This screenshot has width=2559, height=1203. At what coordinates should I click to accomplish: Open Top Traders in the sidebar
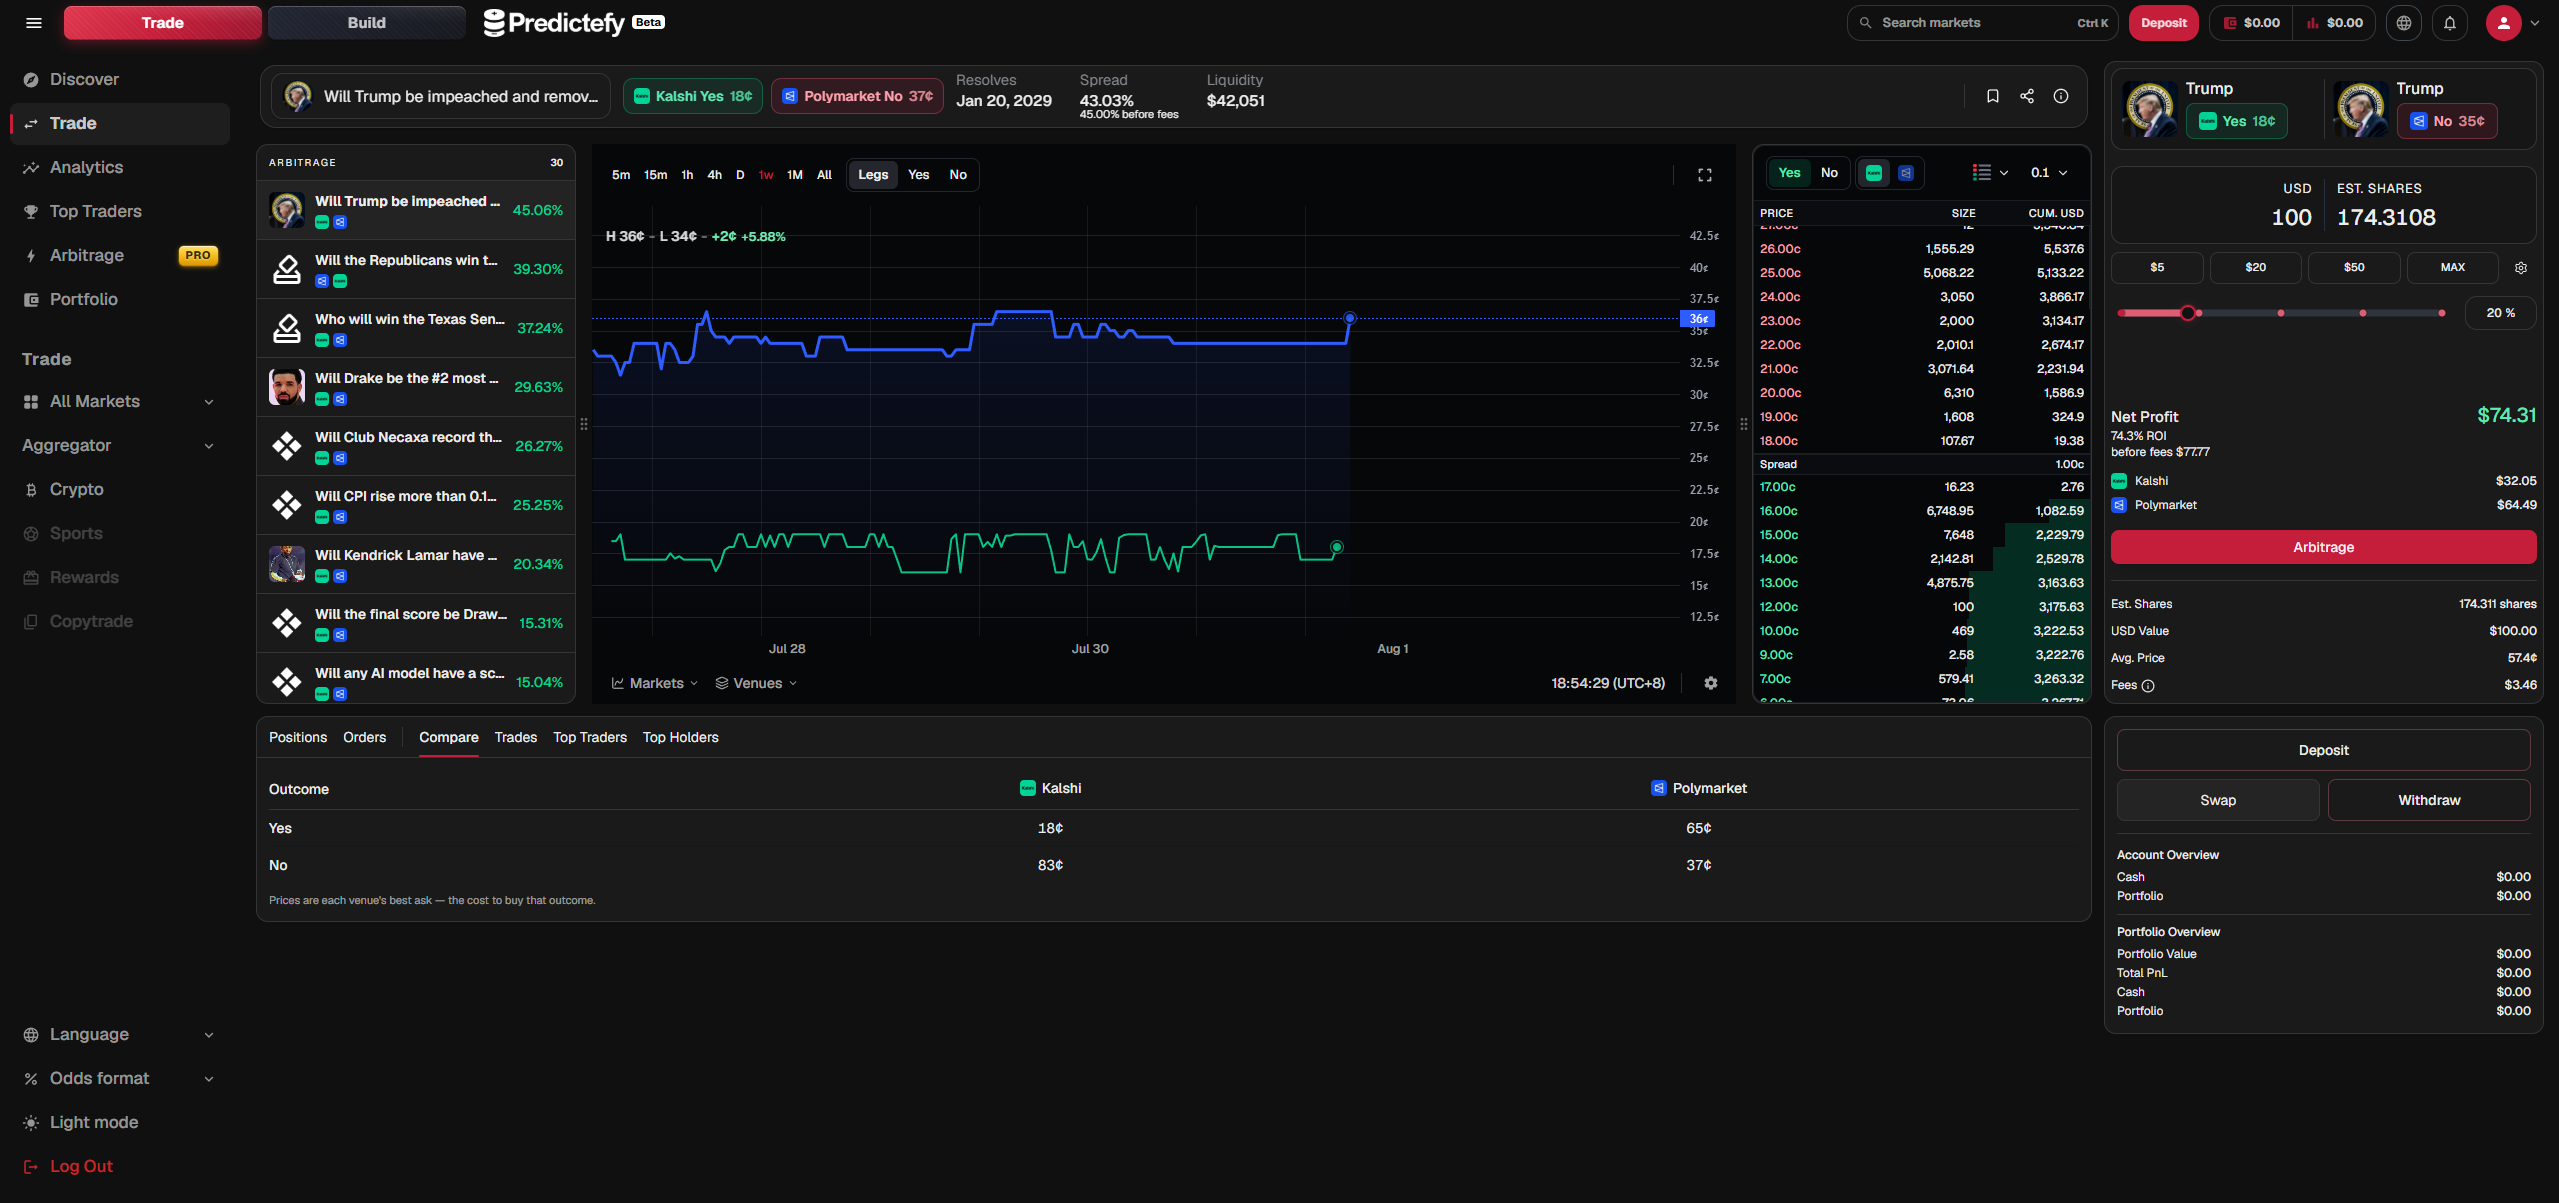(120, 212)
